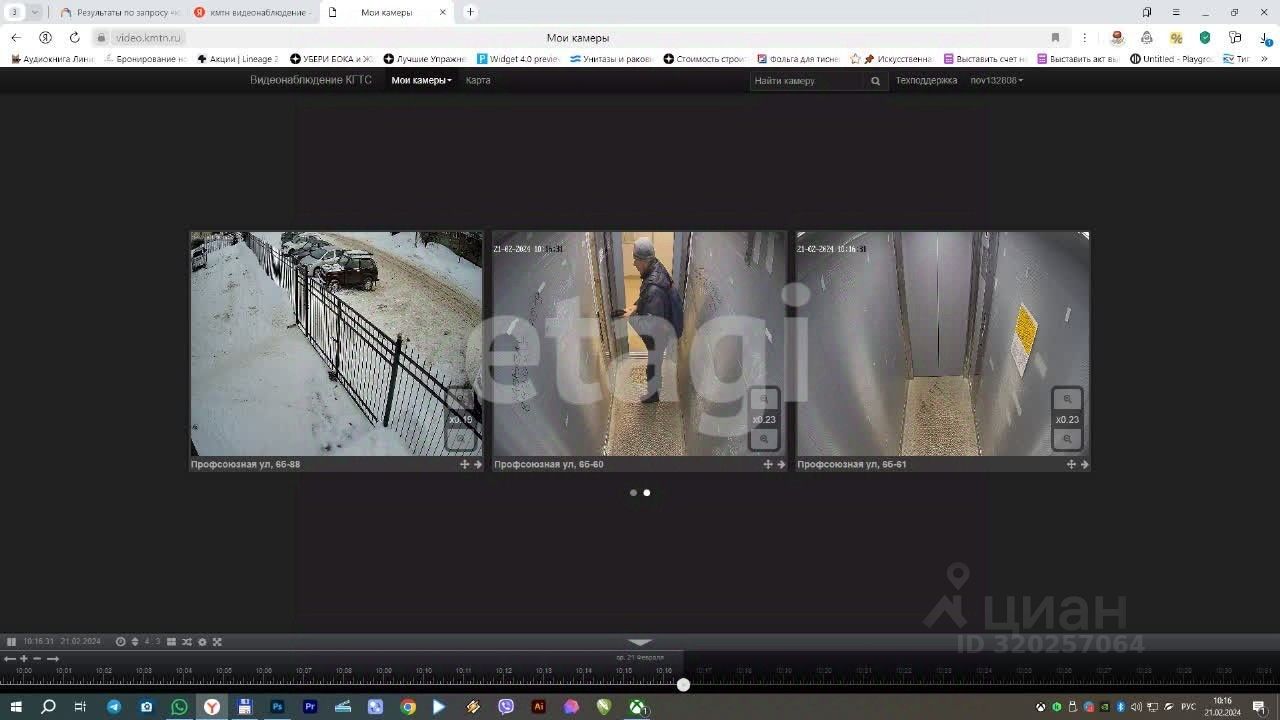The height and width of the screenshot is (720, 1280).
Task: Collapse the timeline using the triangle handle
Action: [640, 642]
